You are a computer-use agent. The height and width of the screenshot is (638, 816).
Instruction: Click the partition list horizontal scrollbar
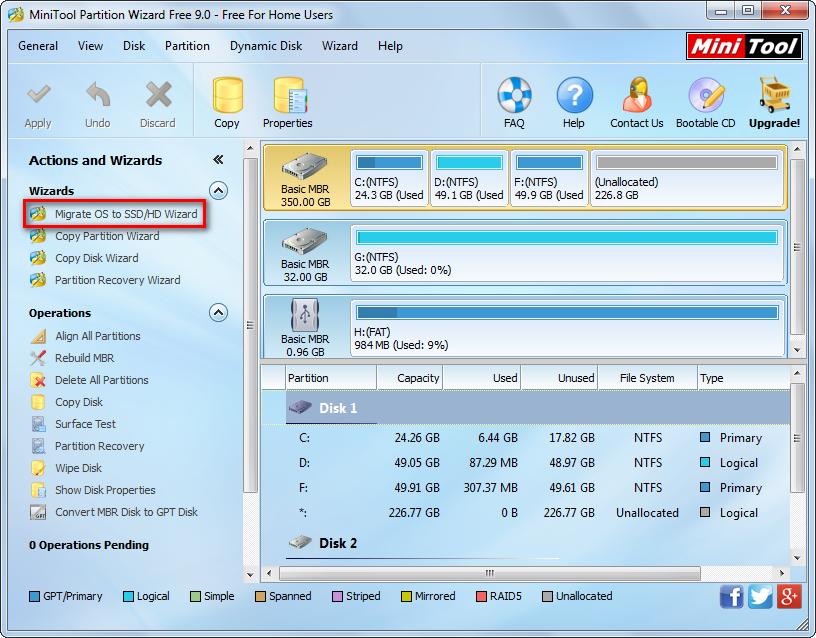click(490, 573)
